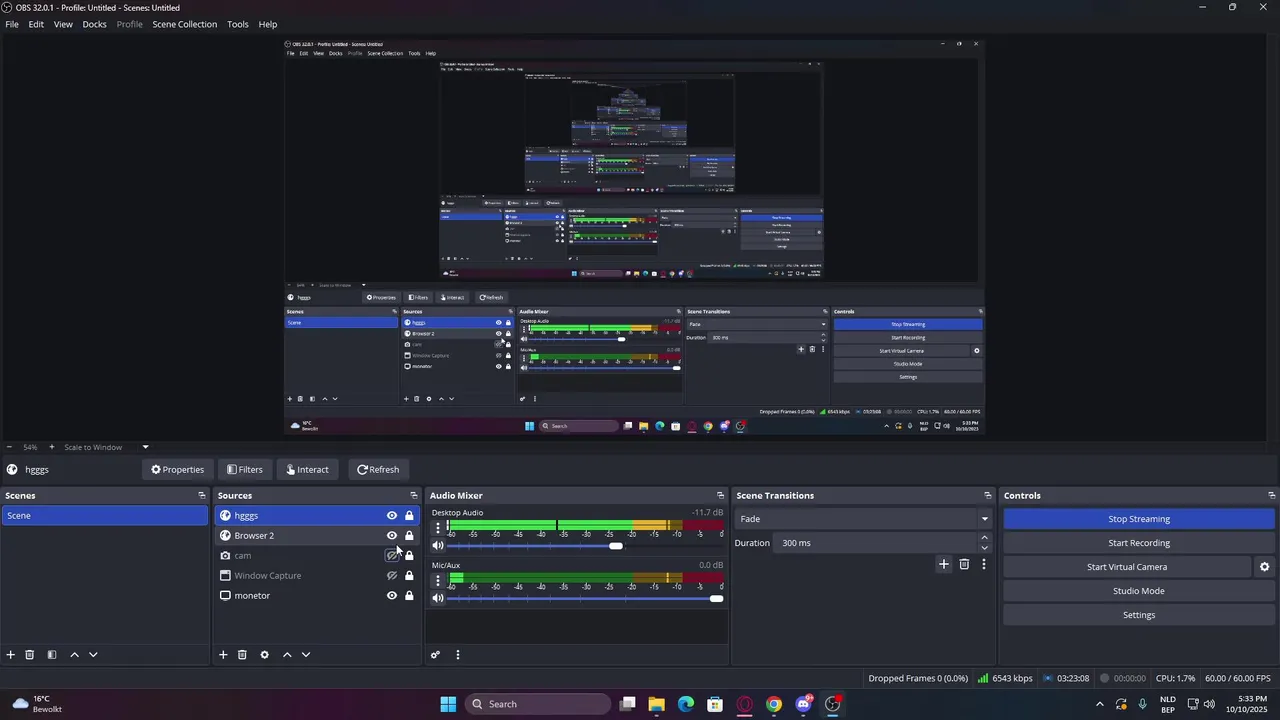1280x720 pixels.
Task: Open the Help menu
Action: click(x=268, y=24)
